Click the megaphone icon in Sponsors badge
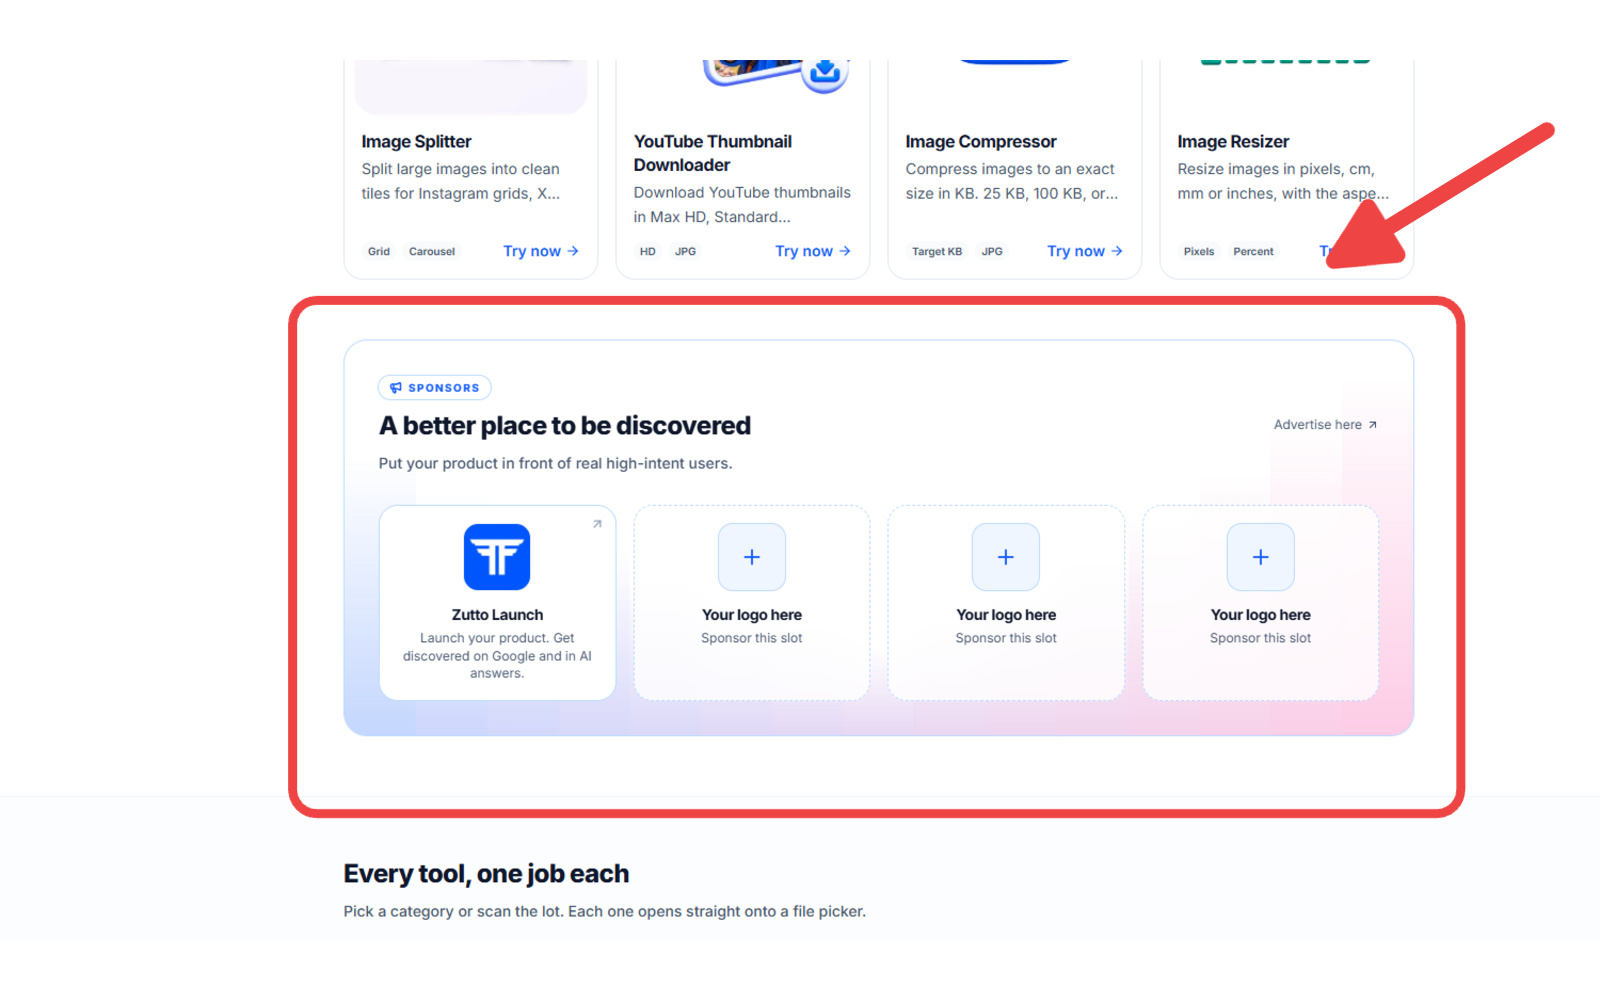Viewport: 1600px width, 1000px height. point(396,388)
